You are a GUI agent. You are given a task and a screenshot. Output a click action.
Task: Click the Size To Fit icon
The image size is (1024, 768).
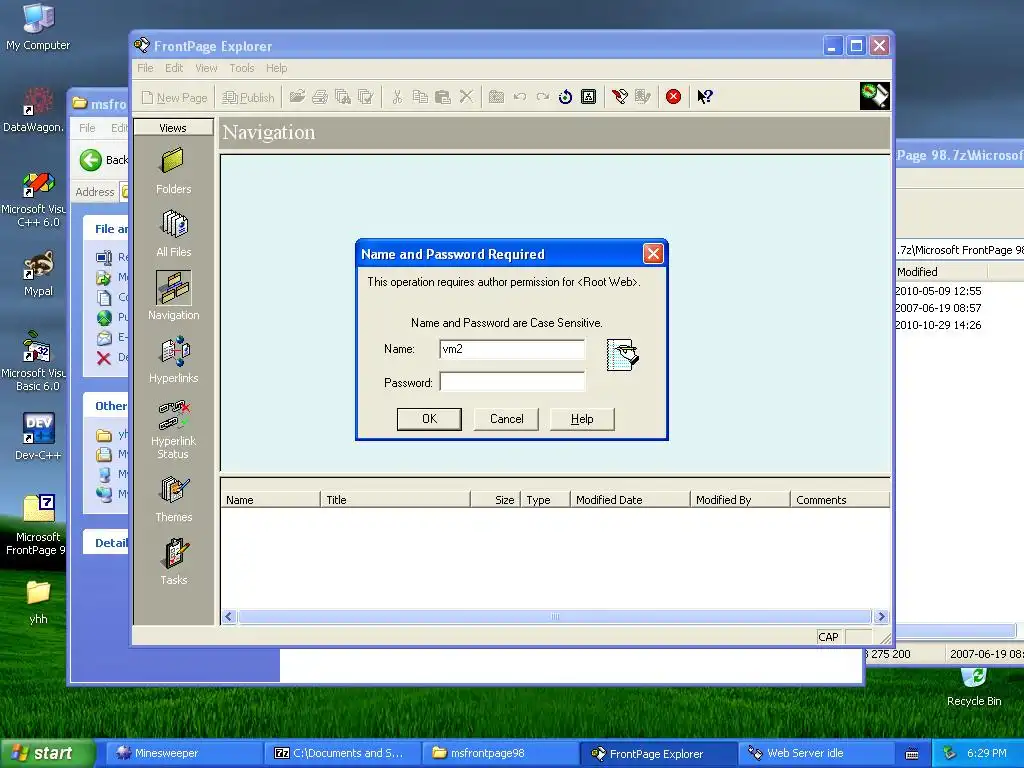588,97
